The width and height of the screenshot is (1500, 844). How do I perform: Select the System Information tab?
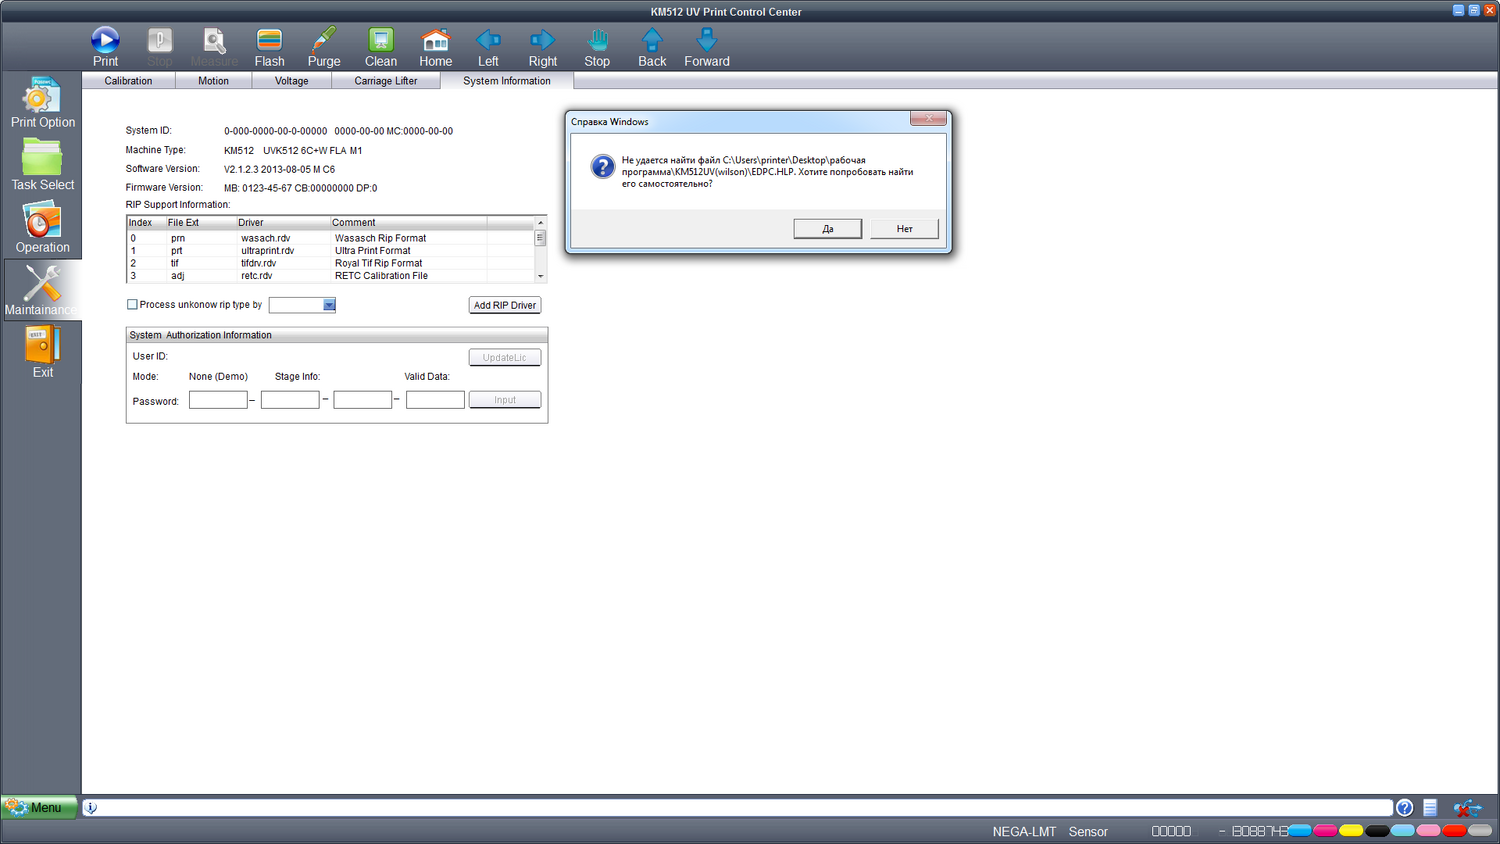point(507,81)
